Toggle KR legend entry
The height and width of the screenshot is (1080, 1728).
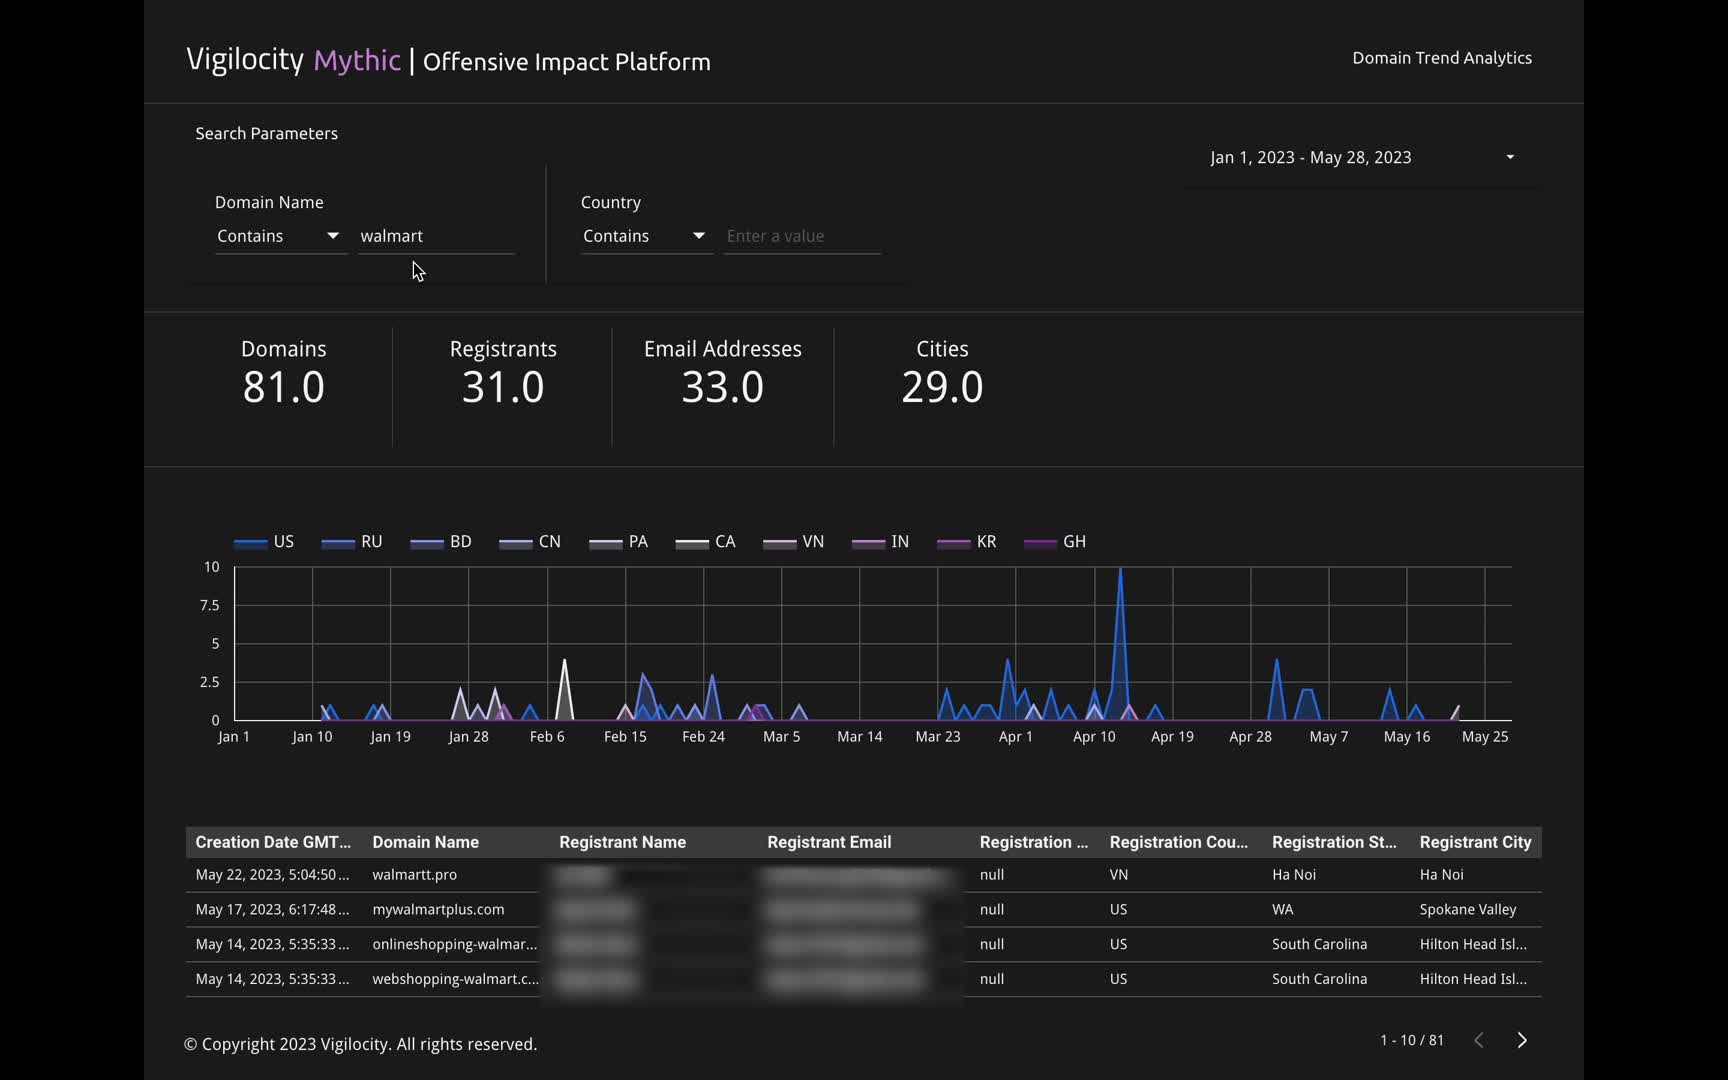967,542
